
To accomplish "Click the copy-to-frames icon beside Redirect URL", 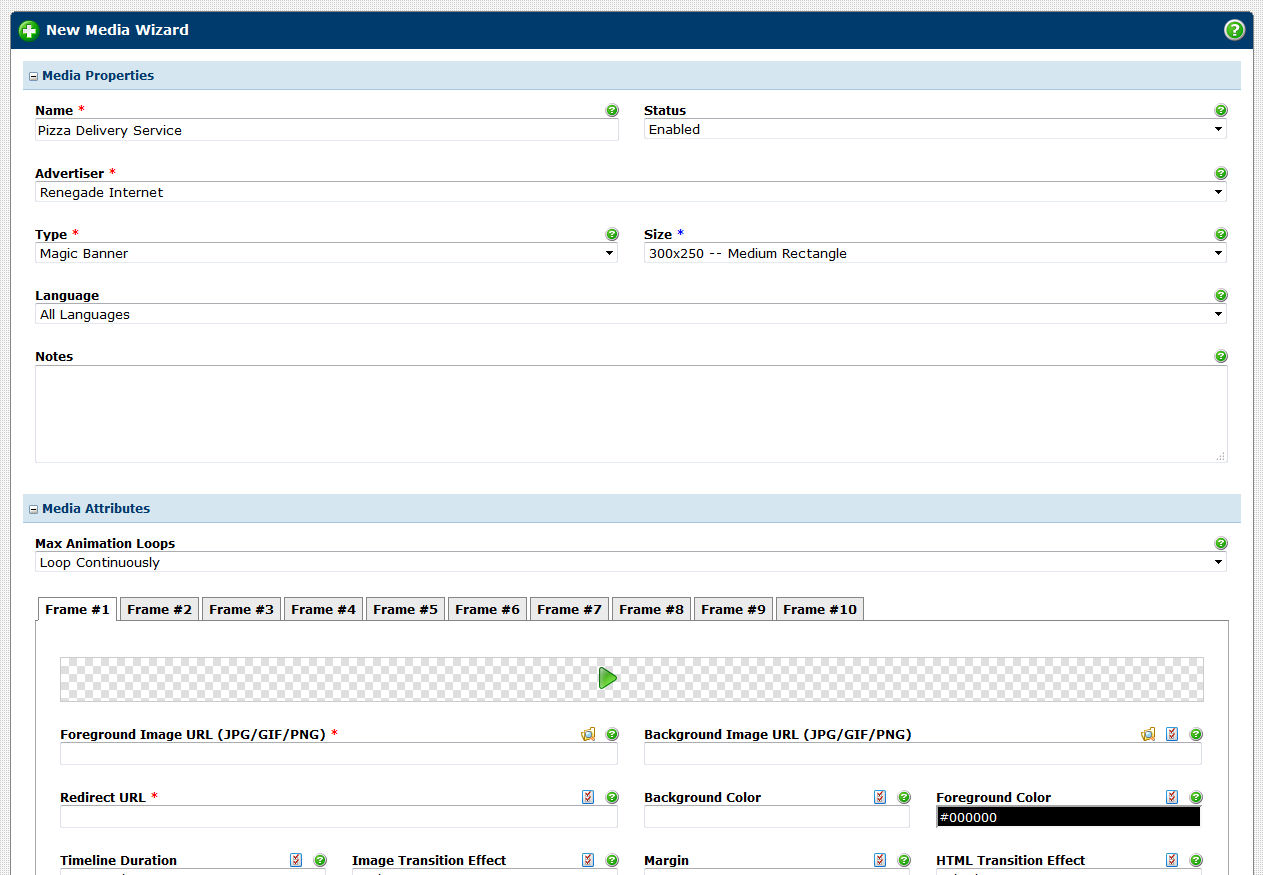I will point(588,797).
